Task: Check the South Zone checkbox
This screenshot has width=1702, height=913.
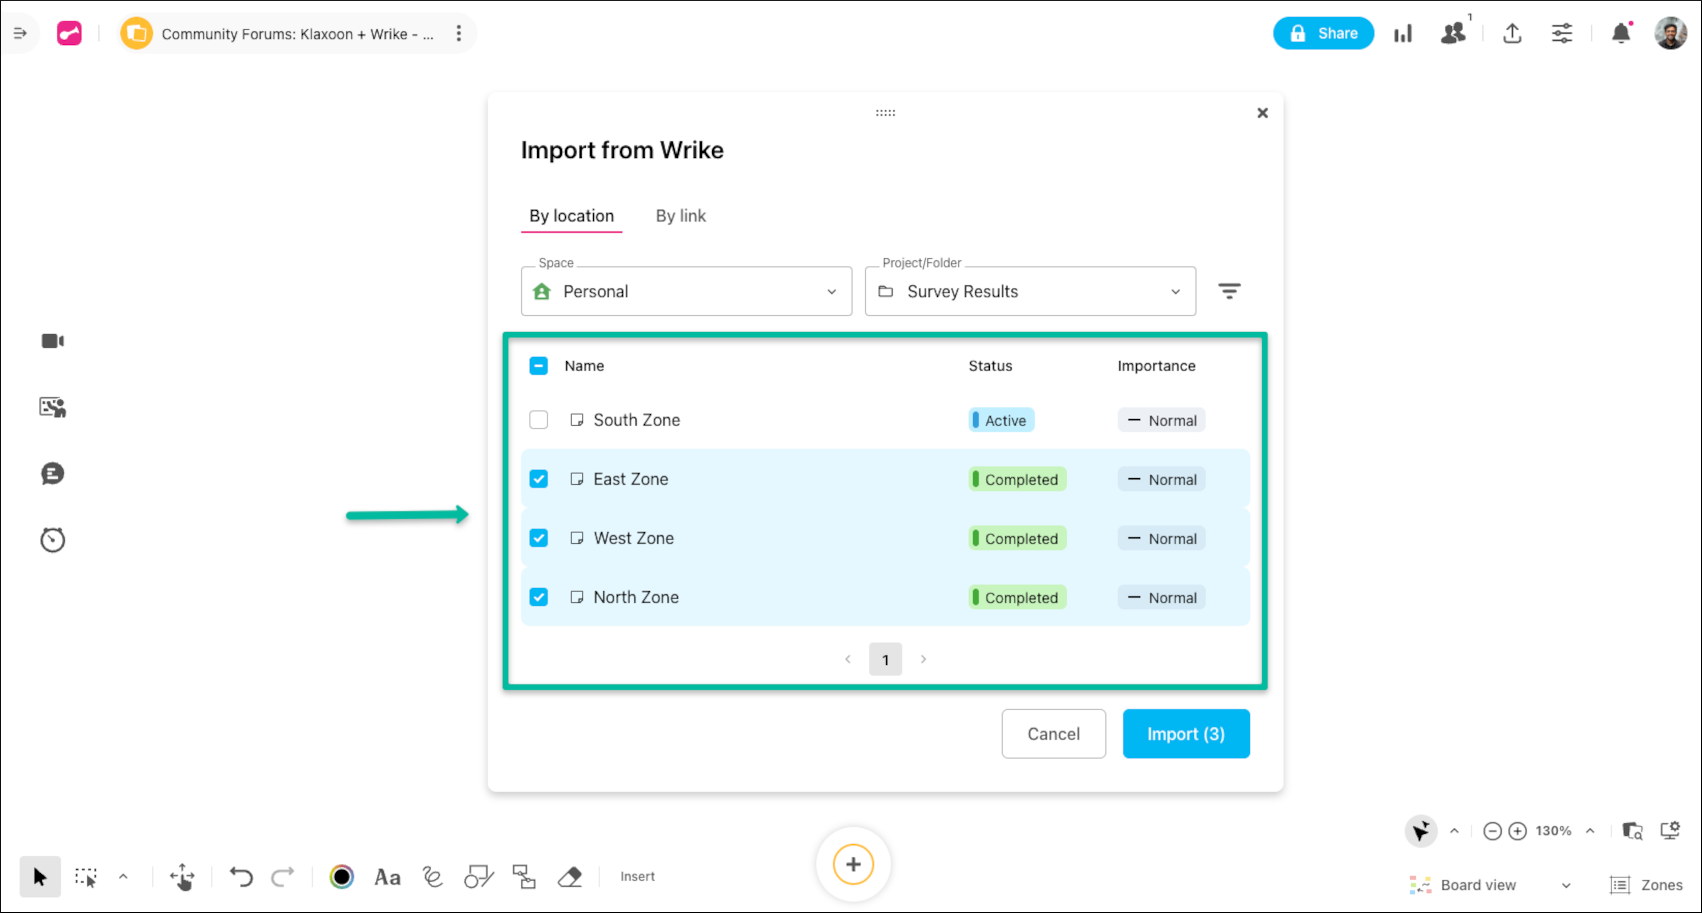Action: point(538,420)
